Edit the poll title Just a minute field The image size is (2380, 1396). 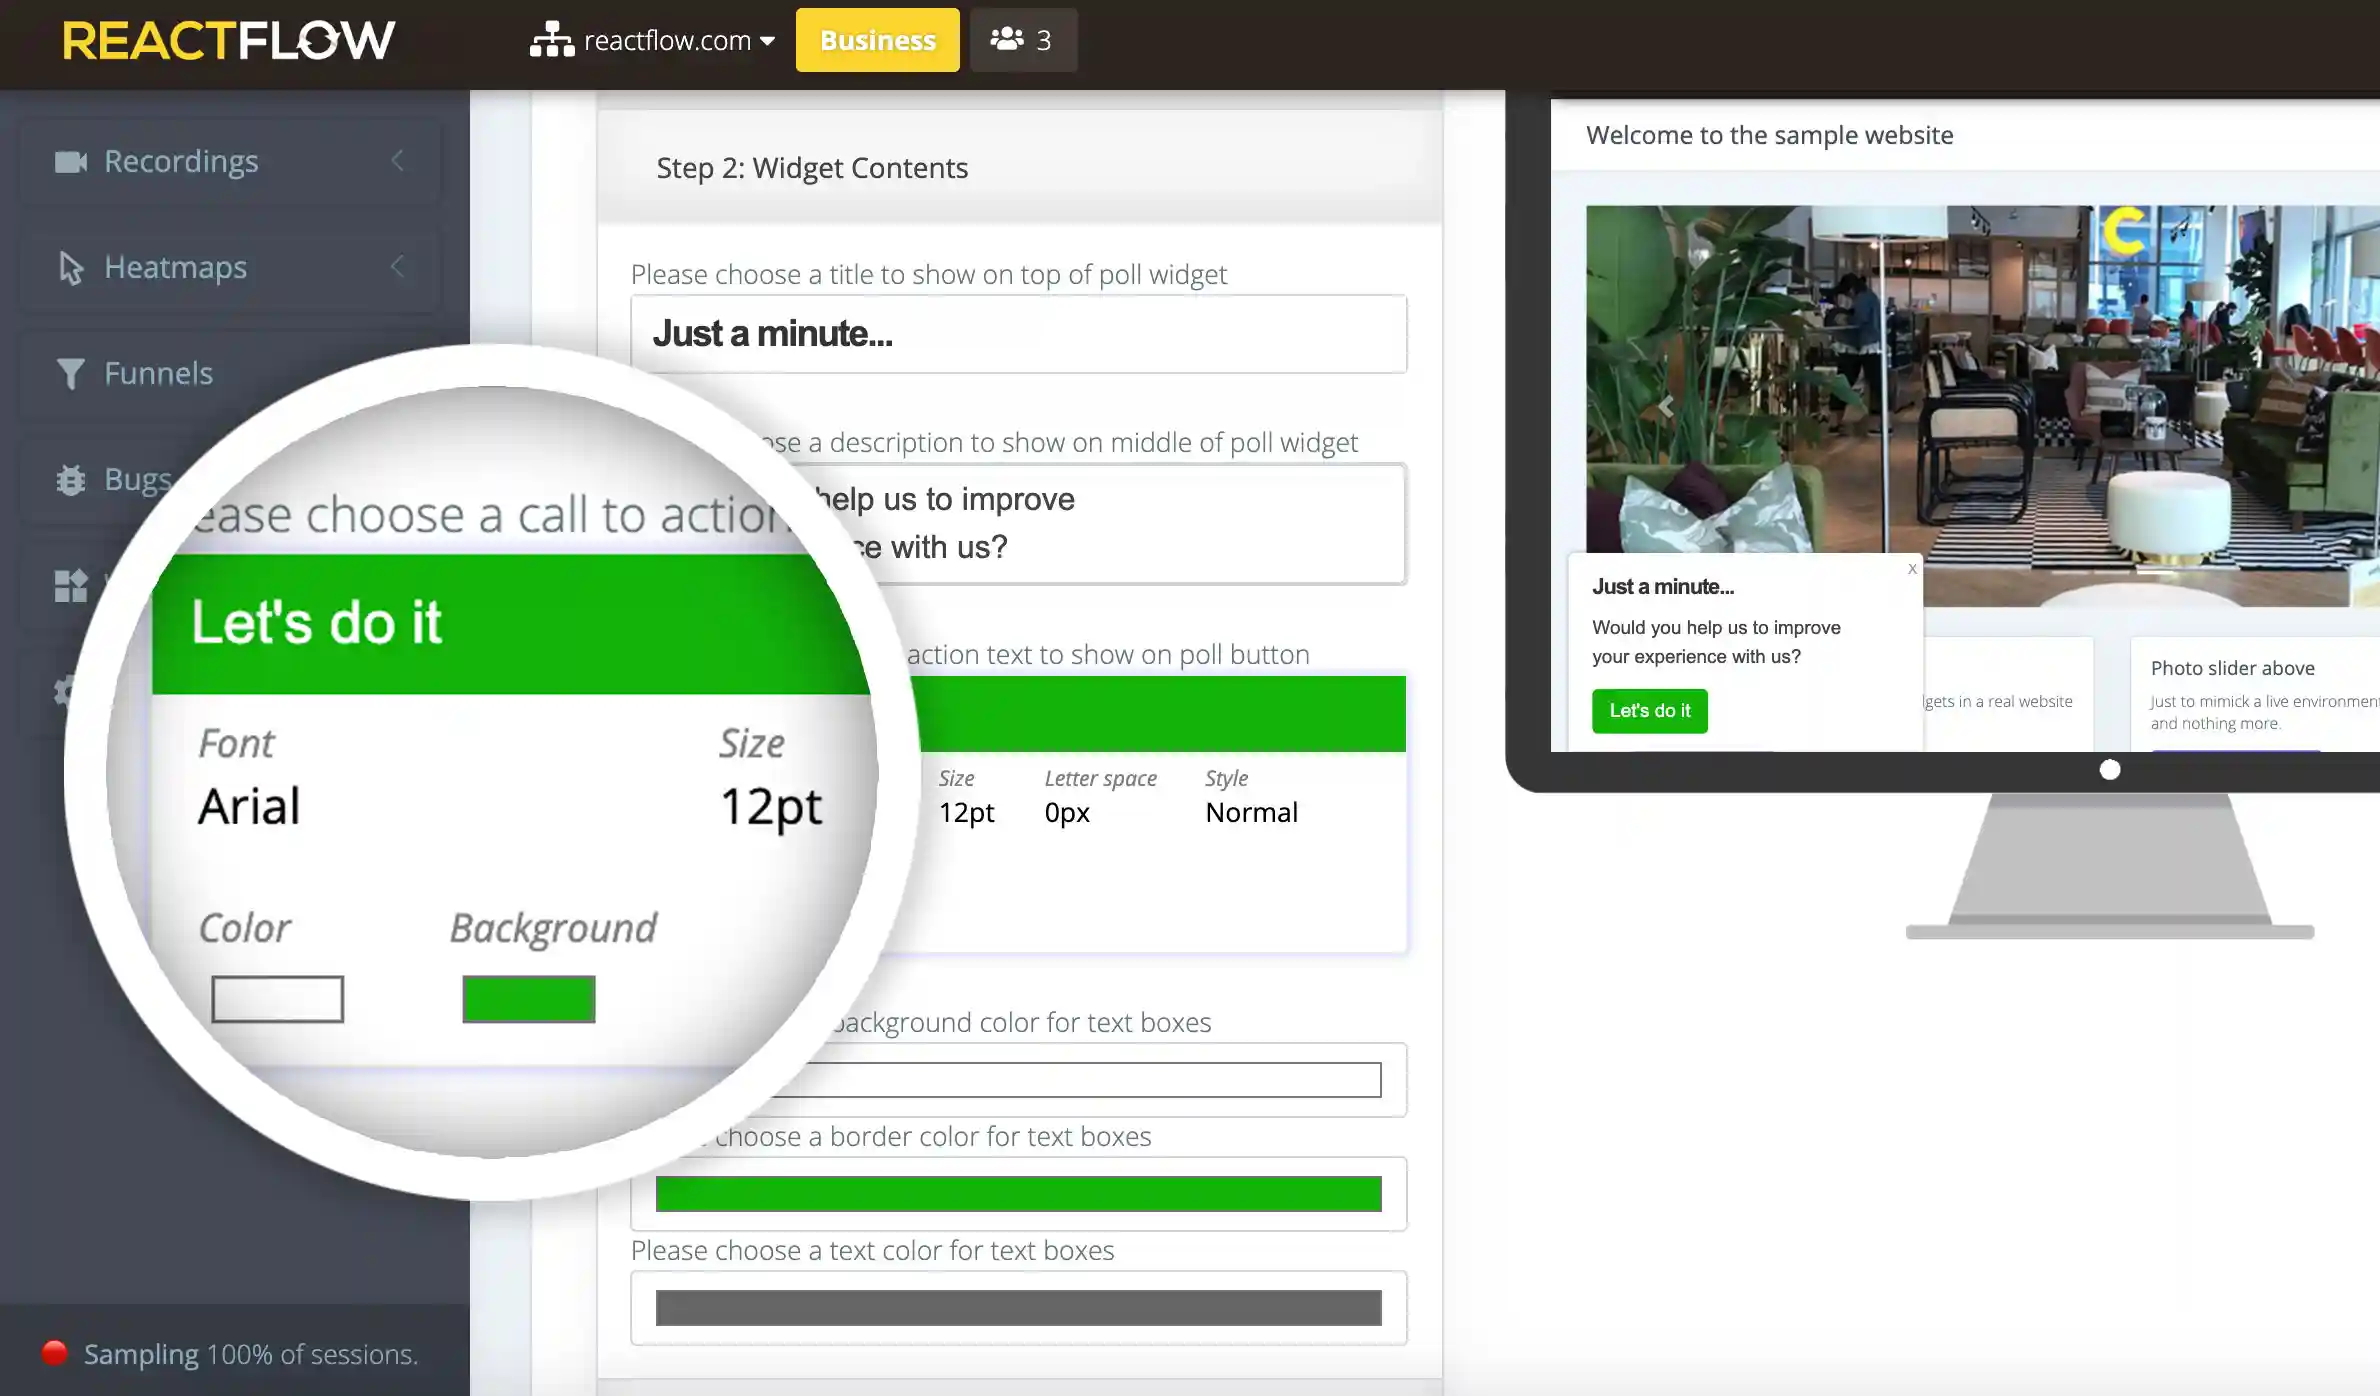tap(1018, 334)
